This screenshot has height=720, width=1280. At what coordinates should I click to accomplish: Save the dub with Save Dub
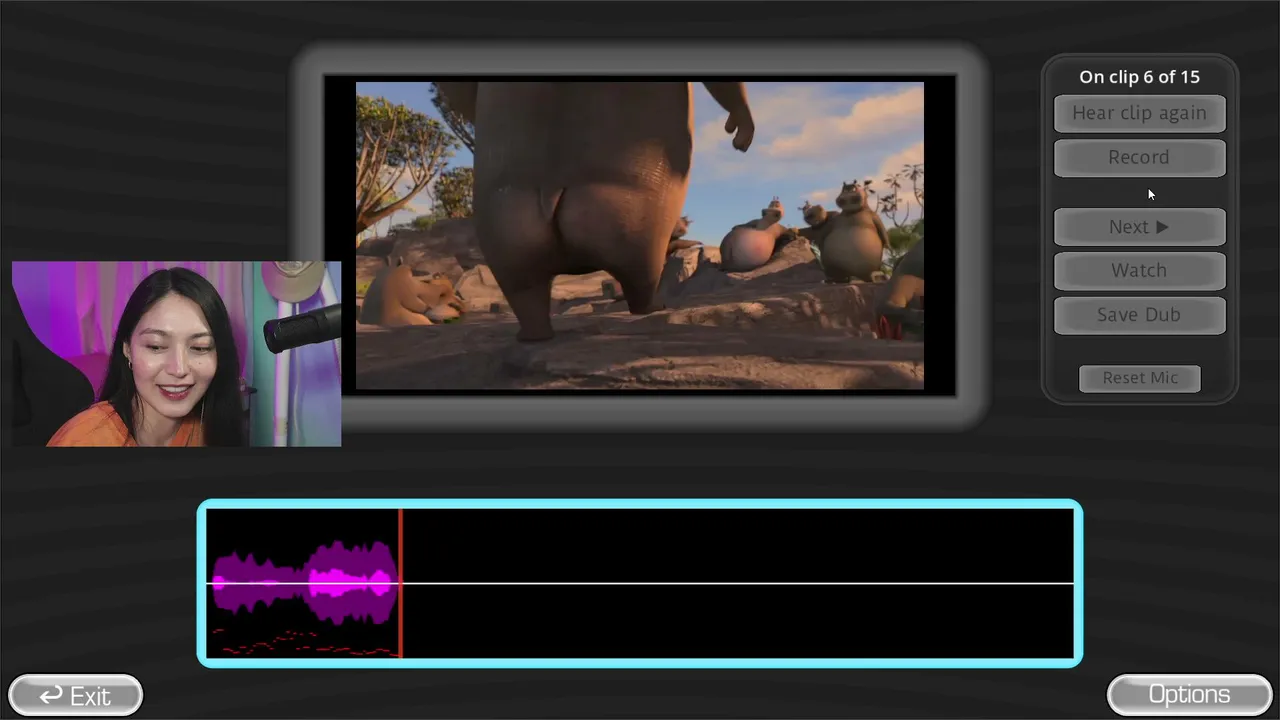[x=1139, y=314]
